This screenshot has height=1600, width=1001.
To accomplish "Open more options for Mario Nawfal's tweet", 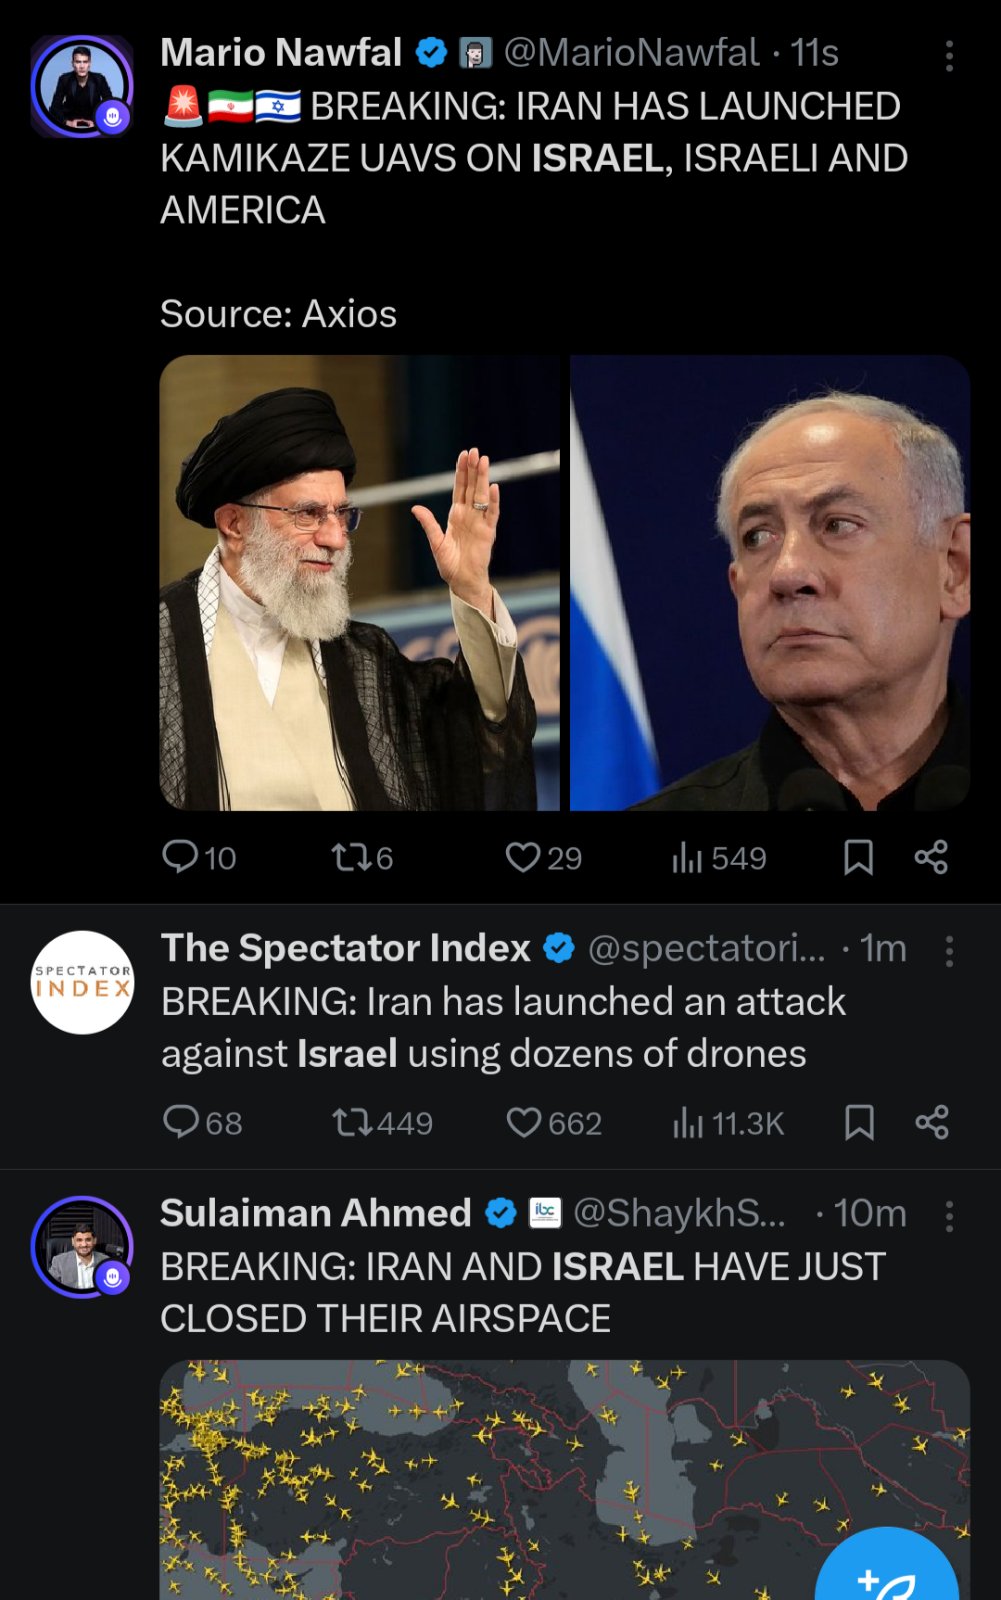I will tap(949, 56).
